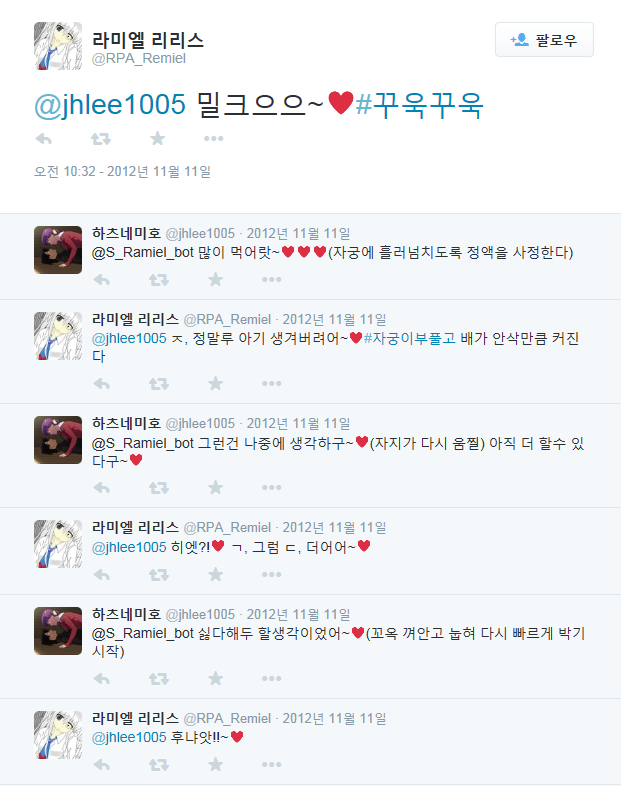Favorite the main tweet with star
Viewport: 621px width, 786px height.
tap(158, 138)
